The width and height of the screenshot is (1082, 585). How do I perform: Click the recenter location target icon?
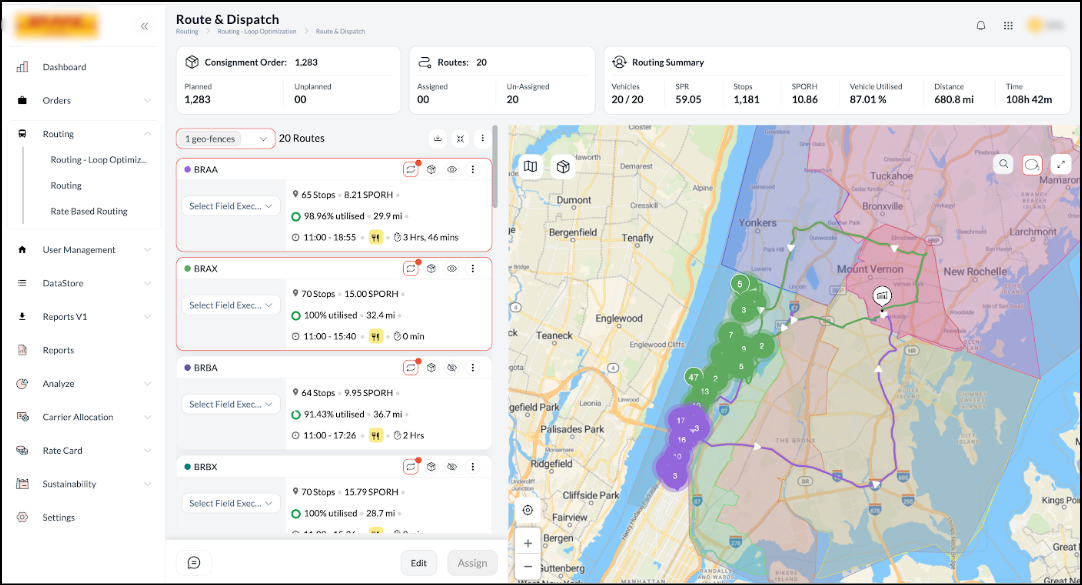[x=528, y=510]
